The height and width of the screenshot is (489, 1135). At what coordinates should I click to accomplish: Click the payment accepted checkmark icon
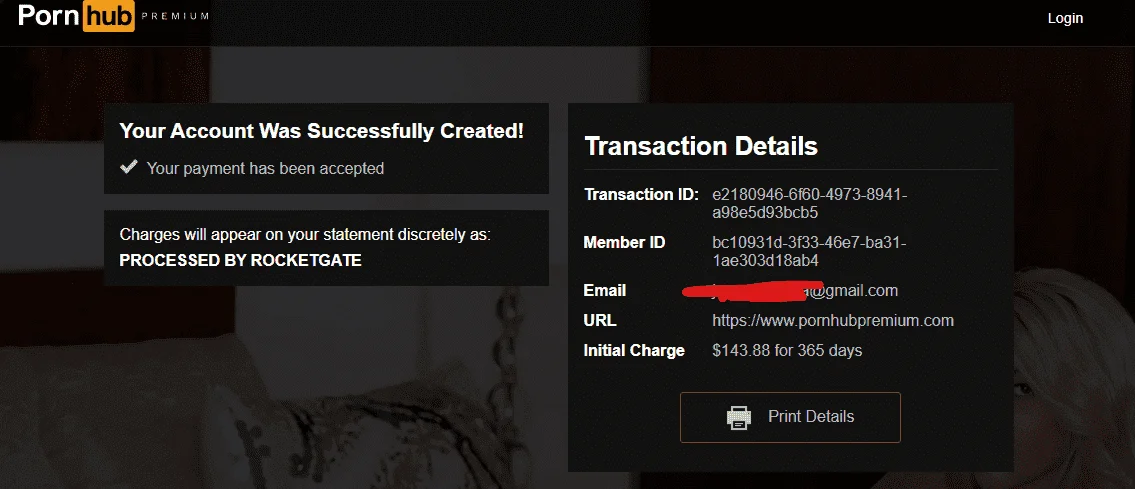coord(129,168)
